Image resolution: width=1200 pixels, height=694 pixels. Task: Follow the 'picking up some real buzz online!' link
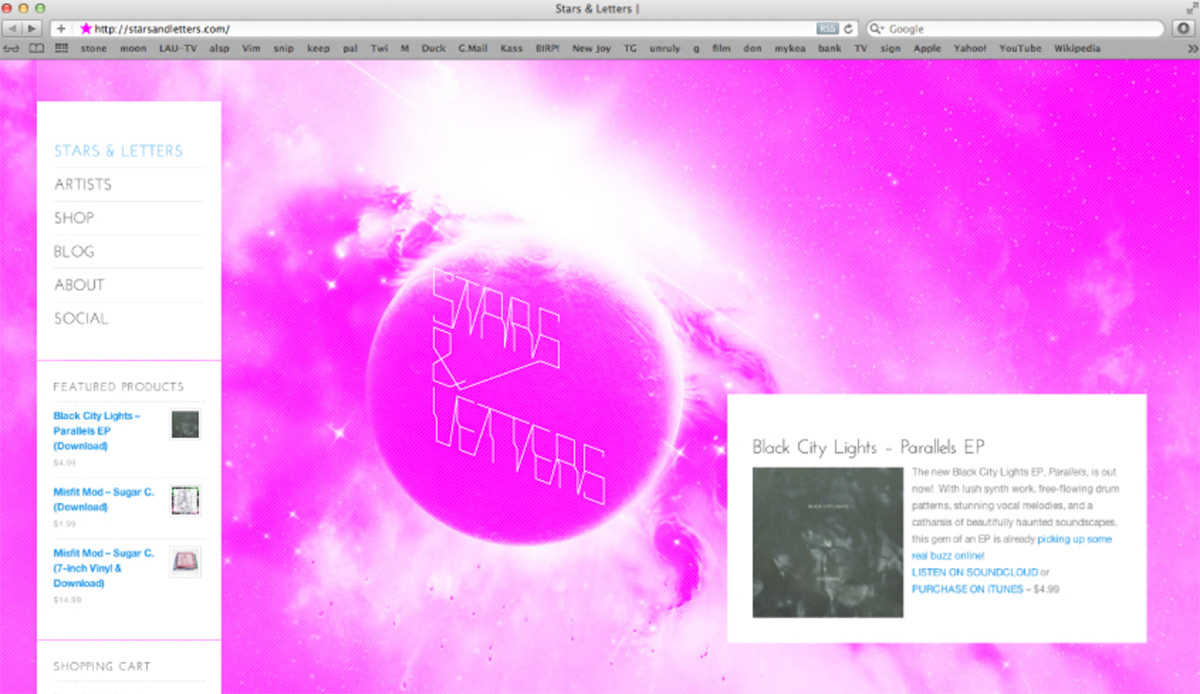(1011, 547)
